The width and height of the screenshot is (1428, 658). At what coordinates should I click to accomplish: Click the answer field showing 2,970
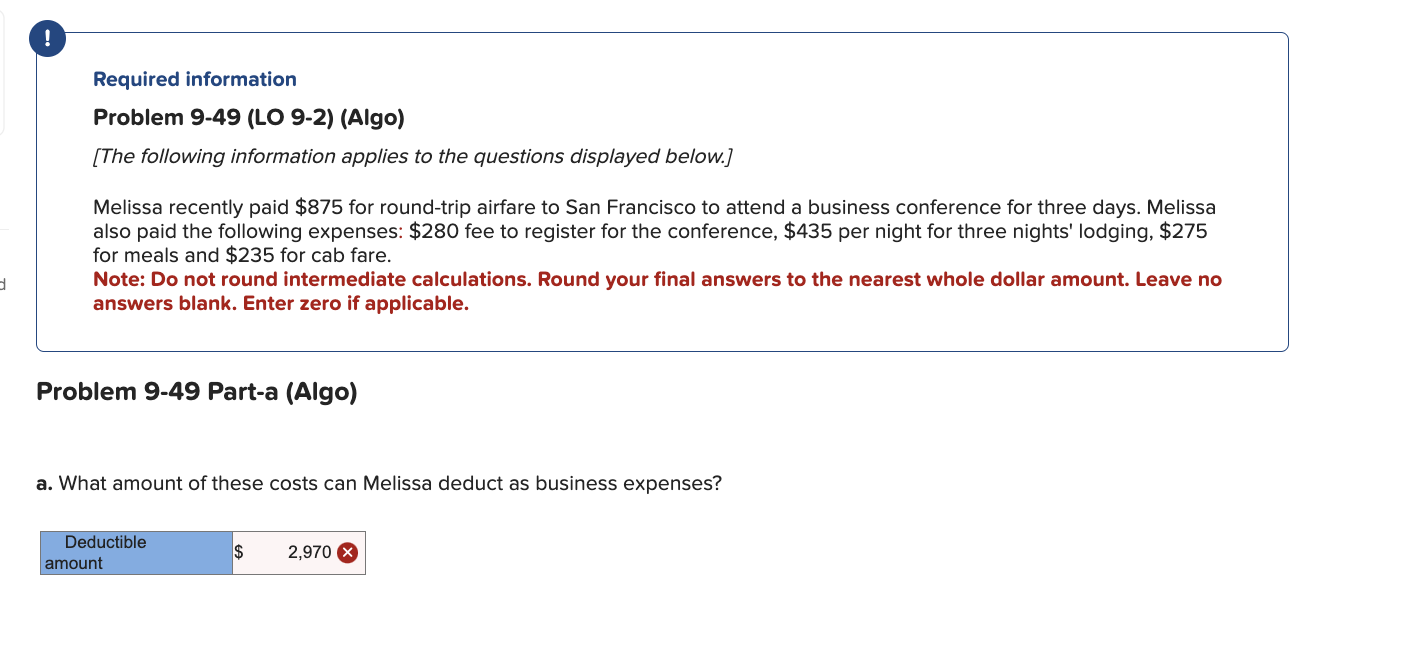pyautogui.click(x=298, y=551)
